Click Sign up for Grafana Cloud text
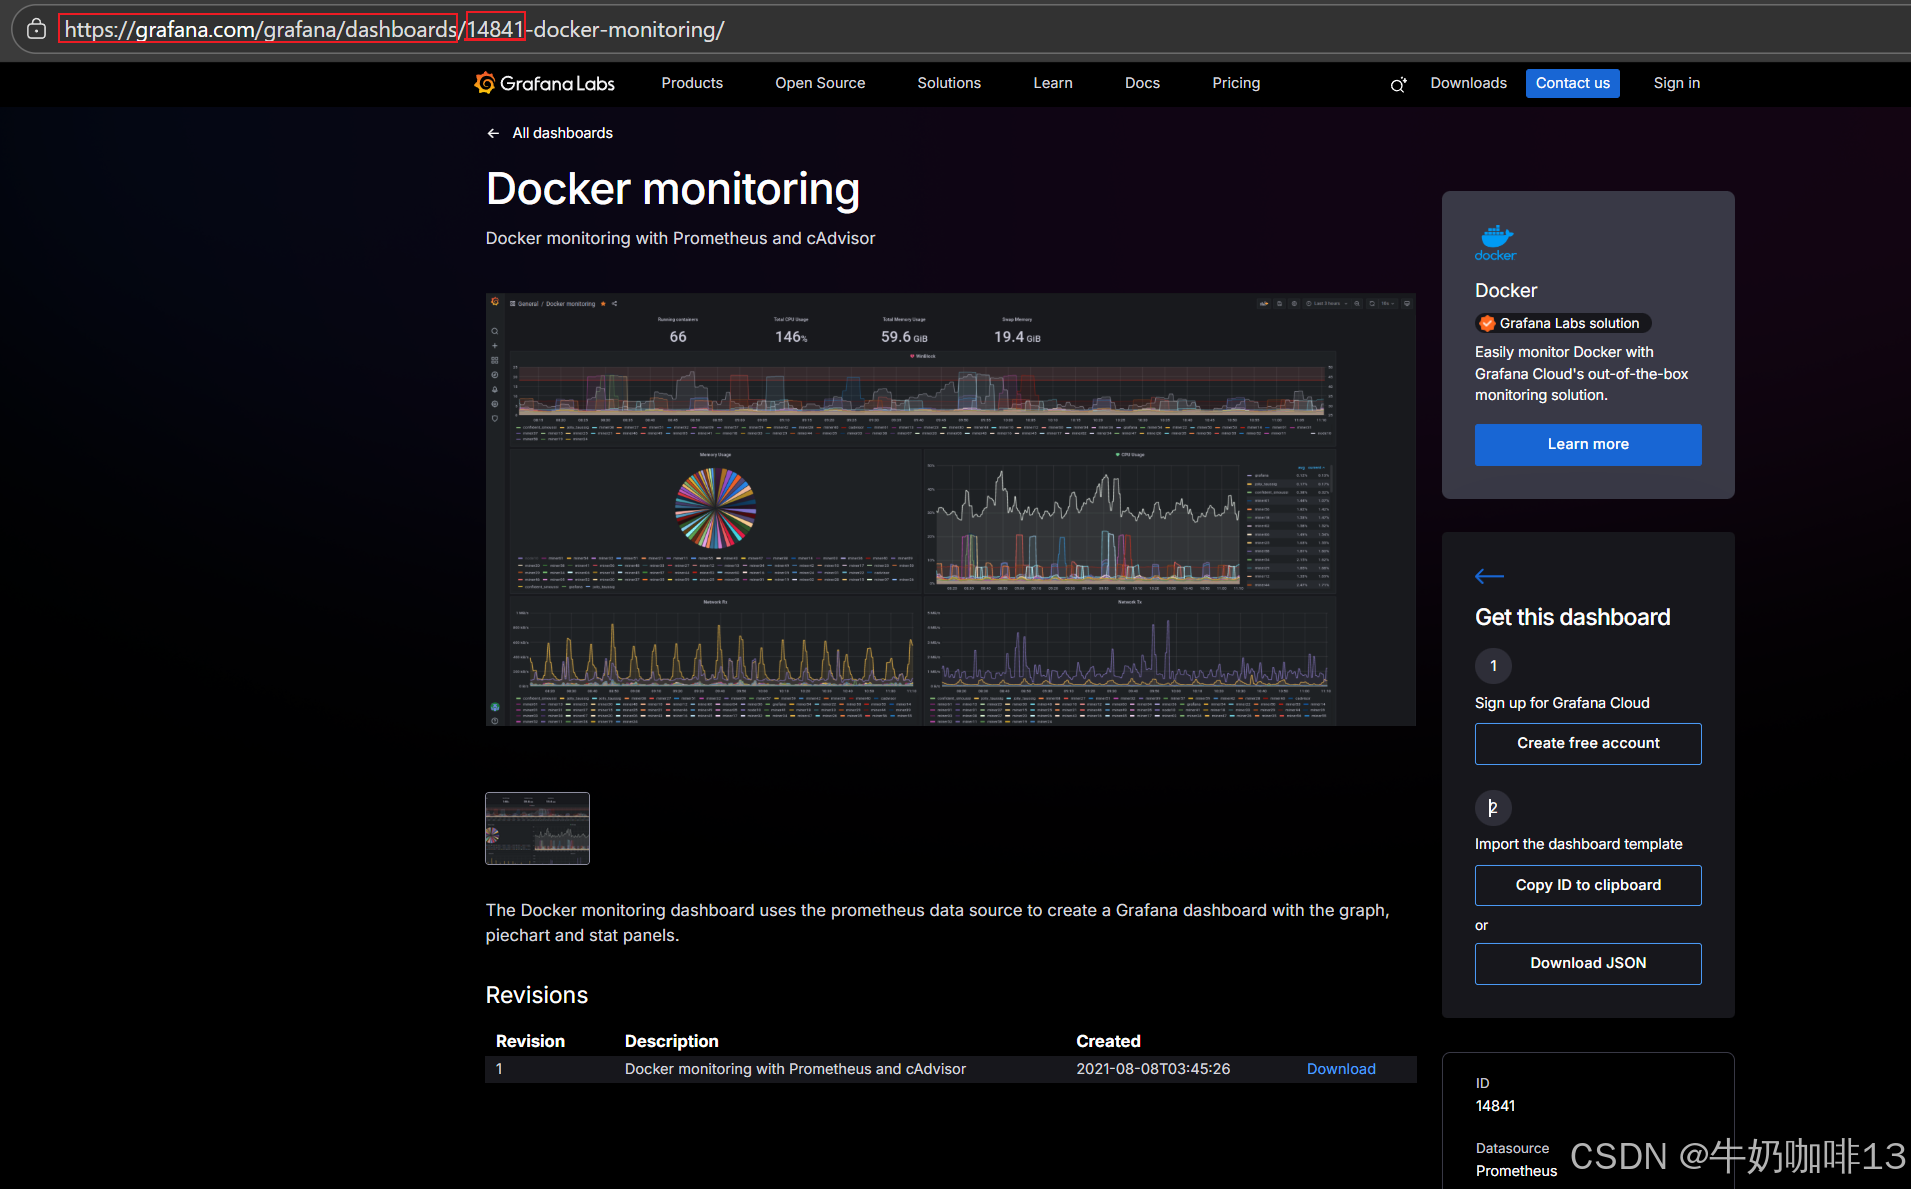 [x=1562, y=703]
